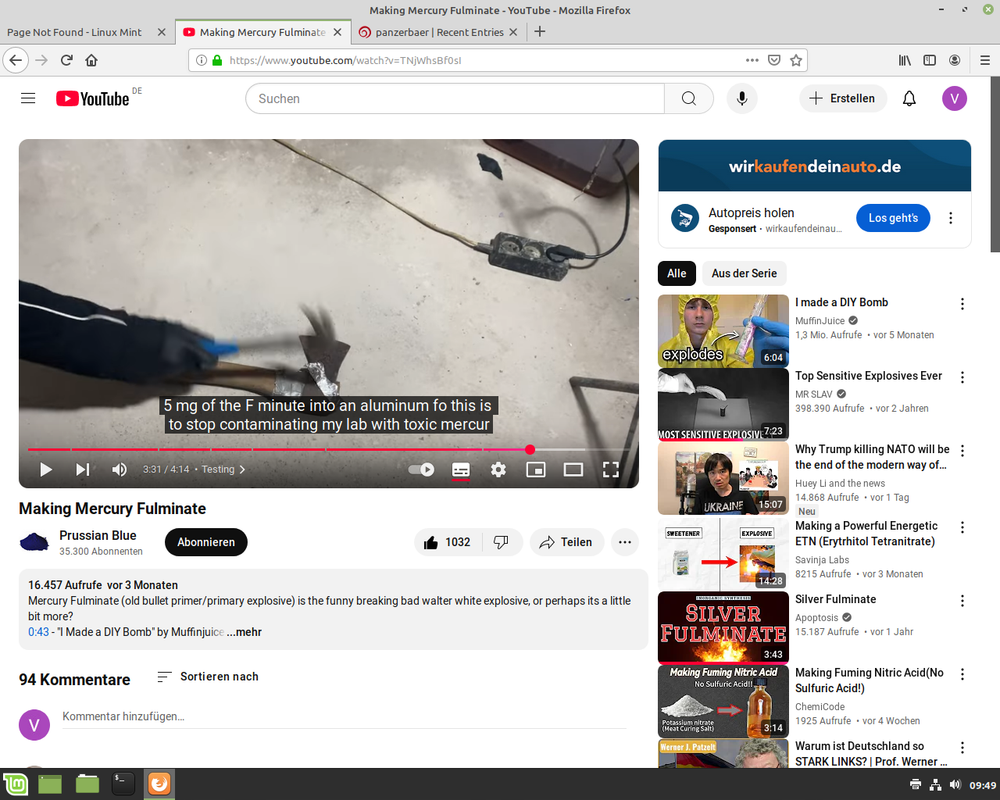
Task: Open the YouTube hamburger guide menu
Action: click(x=28, y=98)
